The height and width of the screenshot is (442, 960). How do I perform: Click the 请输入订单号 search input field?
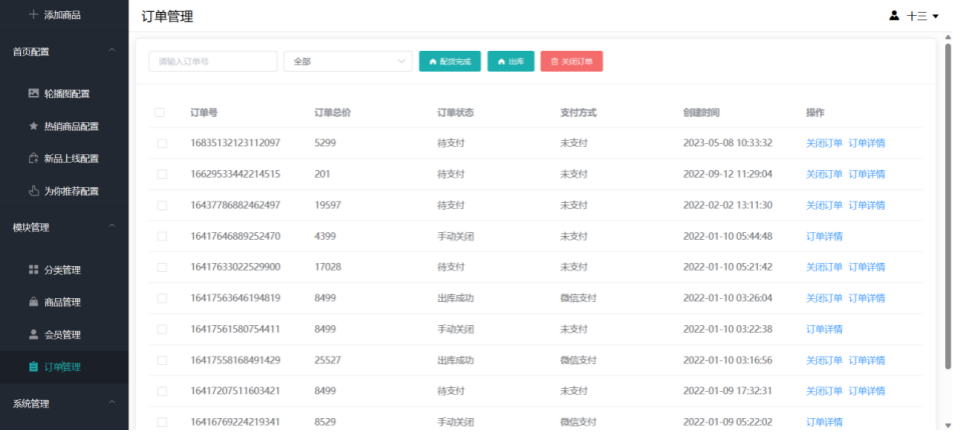pyautogui.click(x=212, y=62)
